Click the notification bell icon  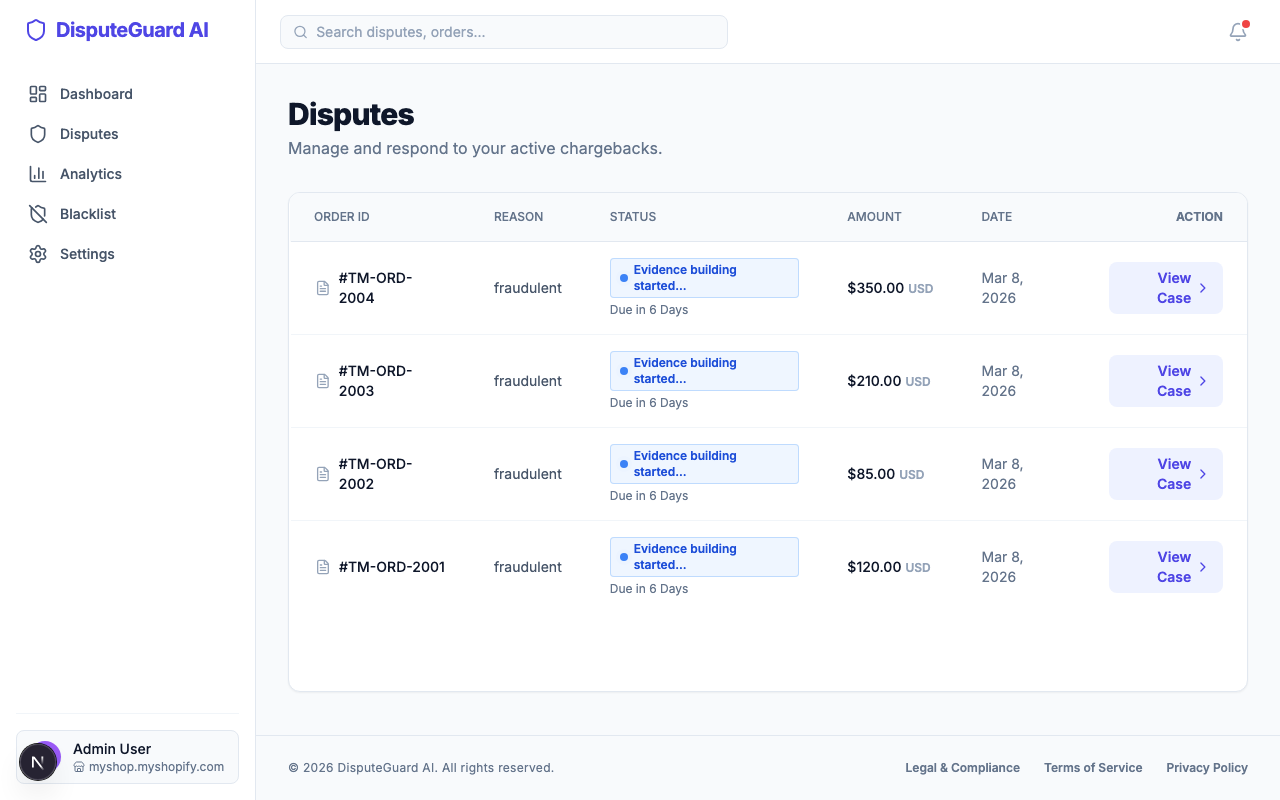coord(1237,32)
